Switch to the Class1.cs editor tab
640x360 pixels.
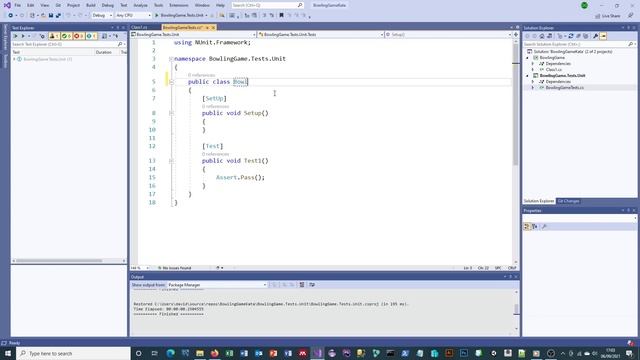[139, 27]
